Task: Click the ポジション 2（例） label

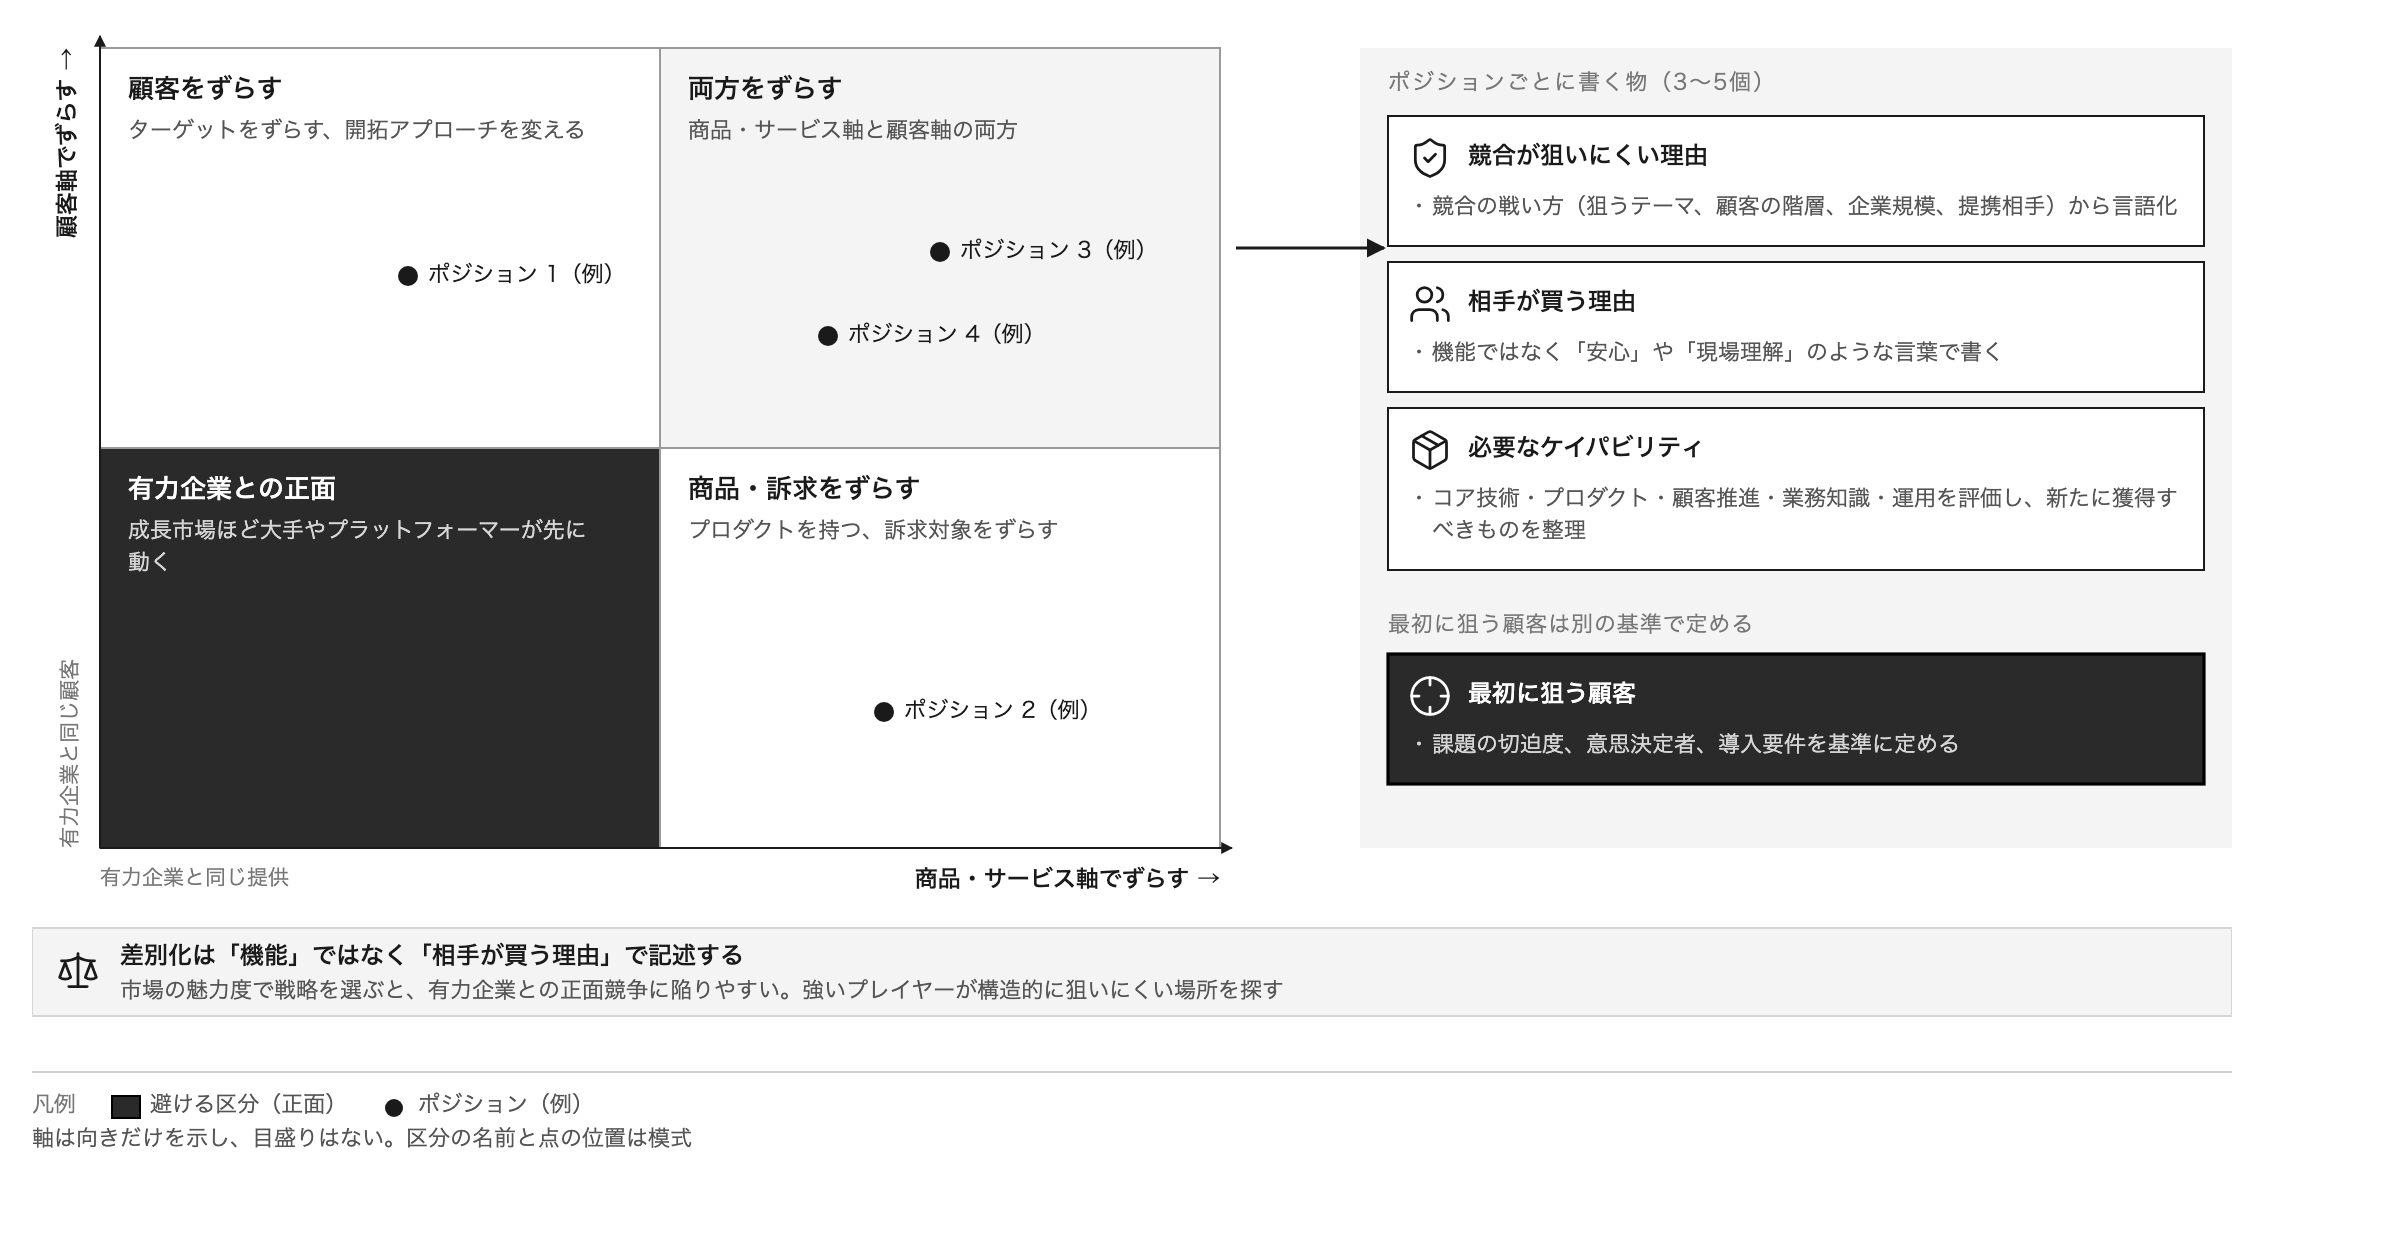Action: [x=997, y=710]
